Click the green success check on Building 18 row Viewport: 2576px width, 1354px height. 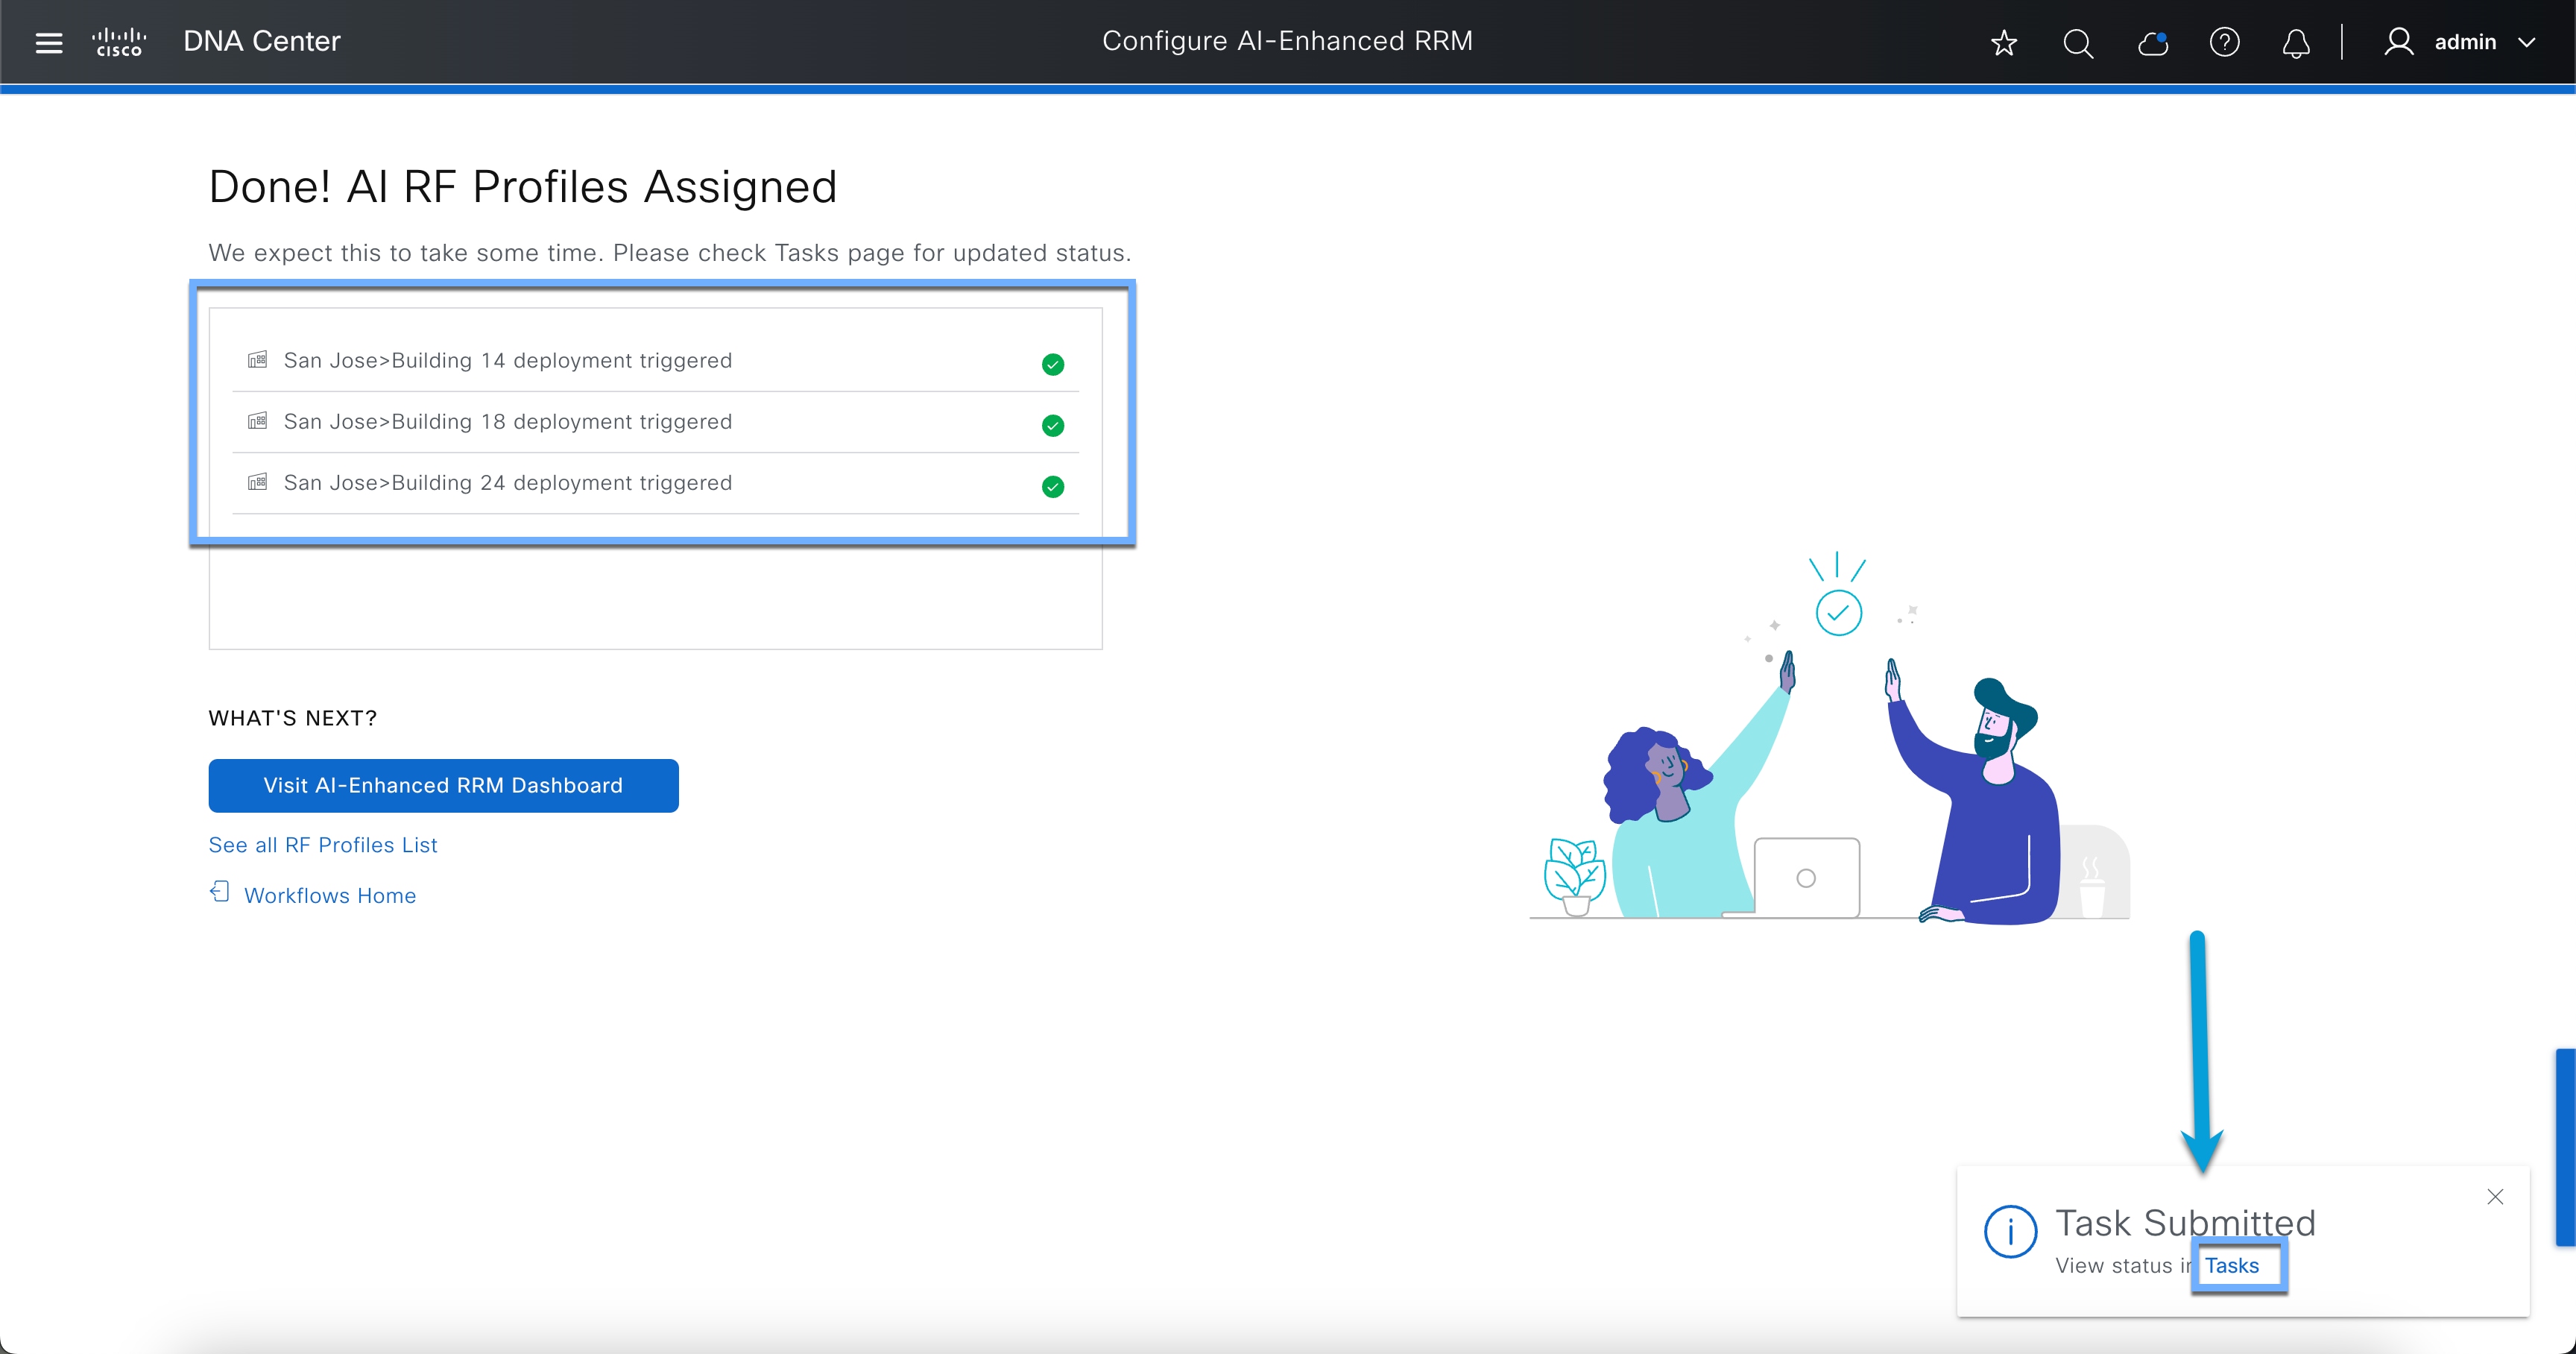[x=1052, y=425]
